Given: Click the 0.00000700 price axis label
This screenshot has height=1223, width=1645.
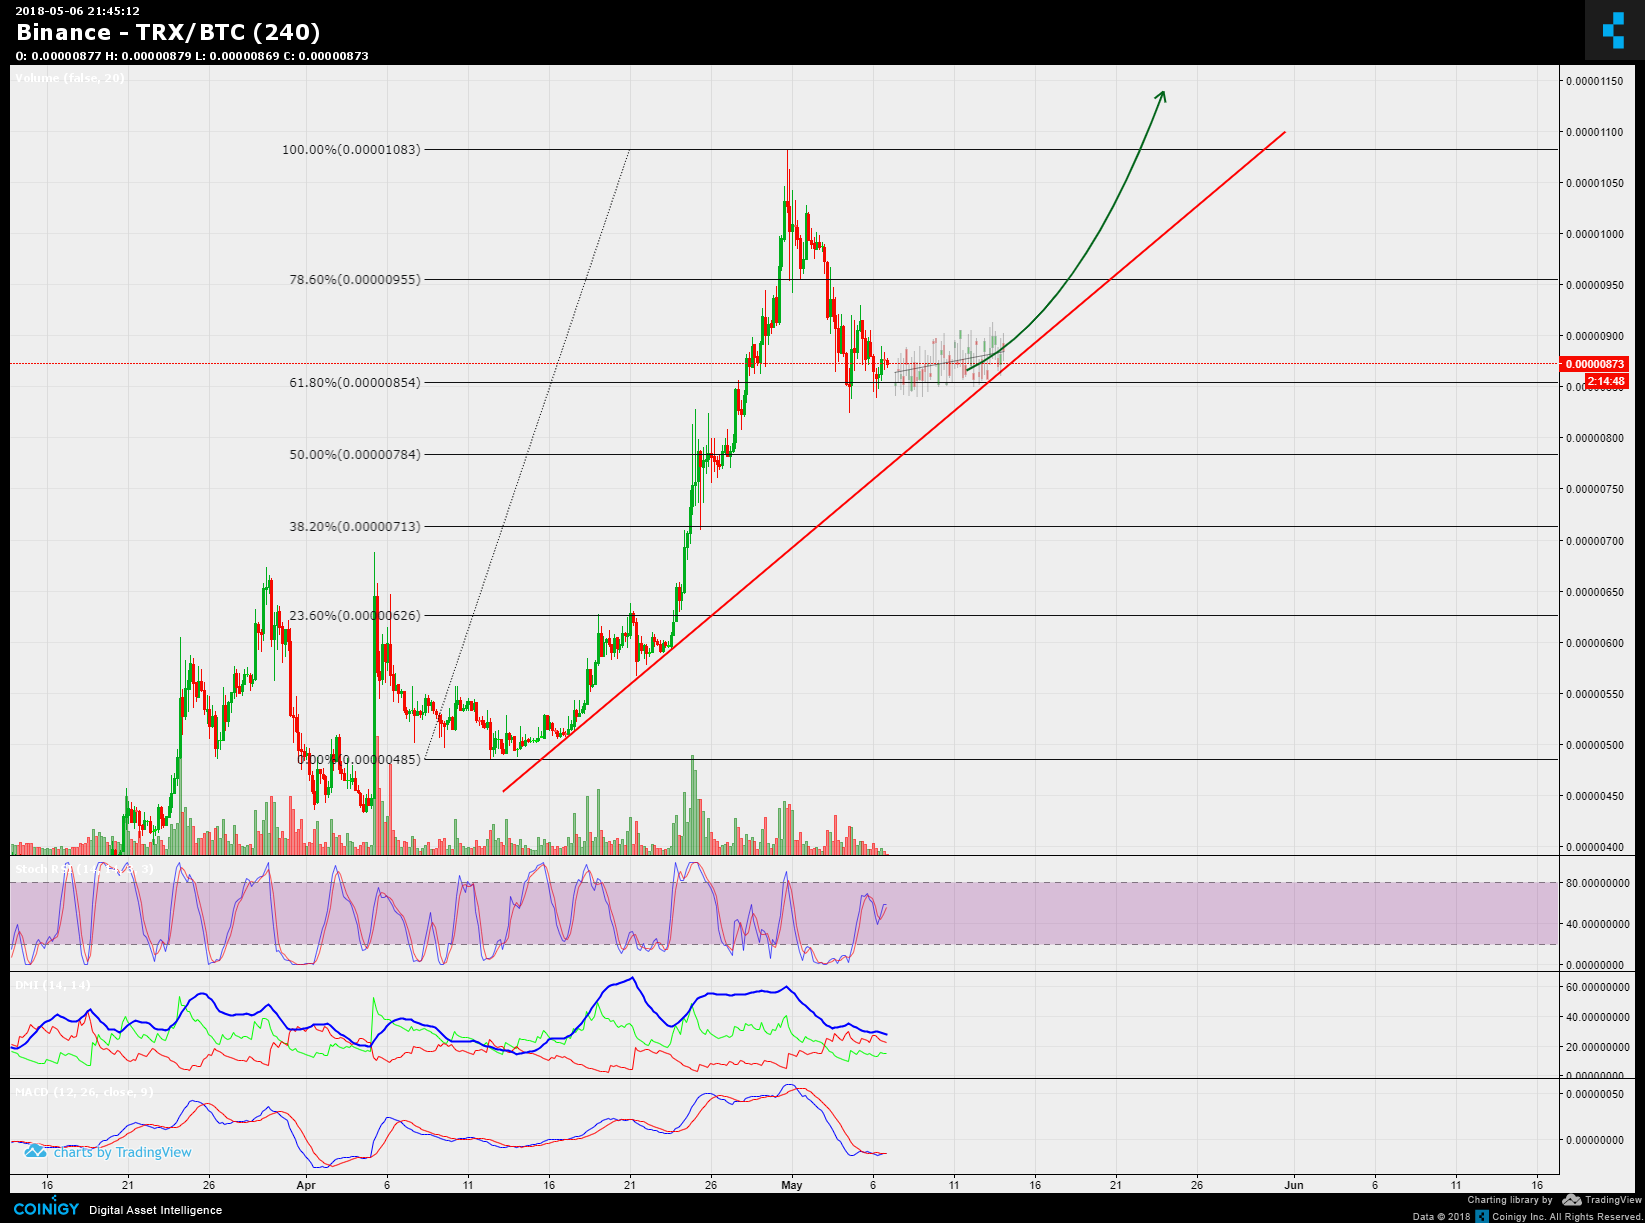Looking at the screenshot, I should 1595,541.
